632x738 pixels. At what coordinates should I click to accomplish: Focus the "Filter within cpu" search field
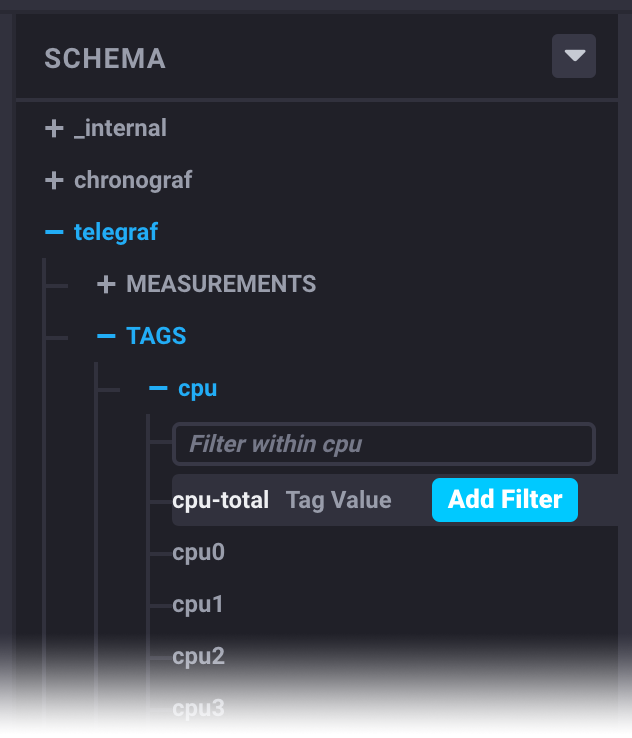click(384, 444)
